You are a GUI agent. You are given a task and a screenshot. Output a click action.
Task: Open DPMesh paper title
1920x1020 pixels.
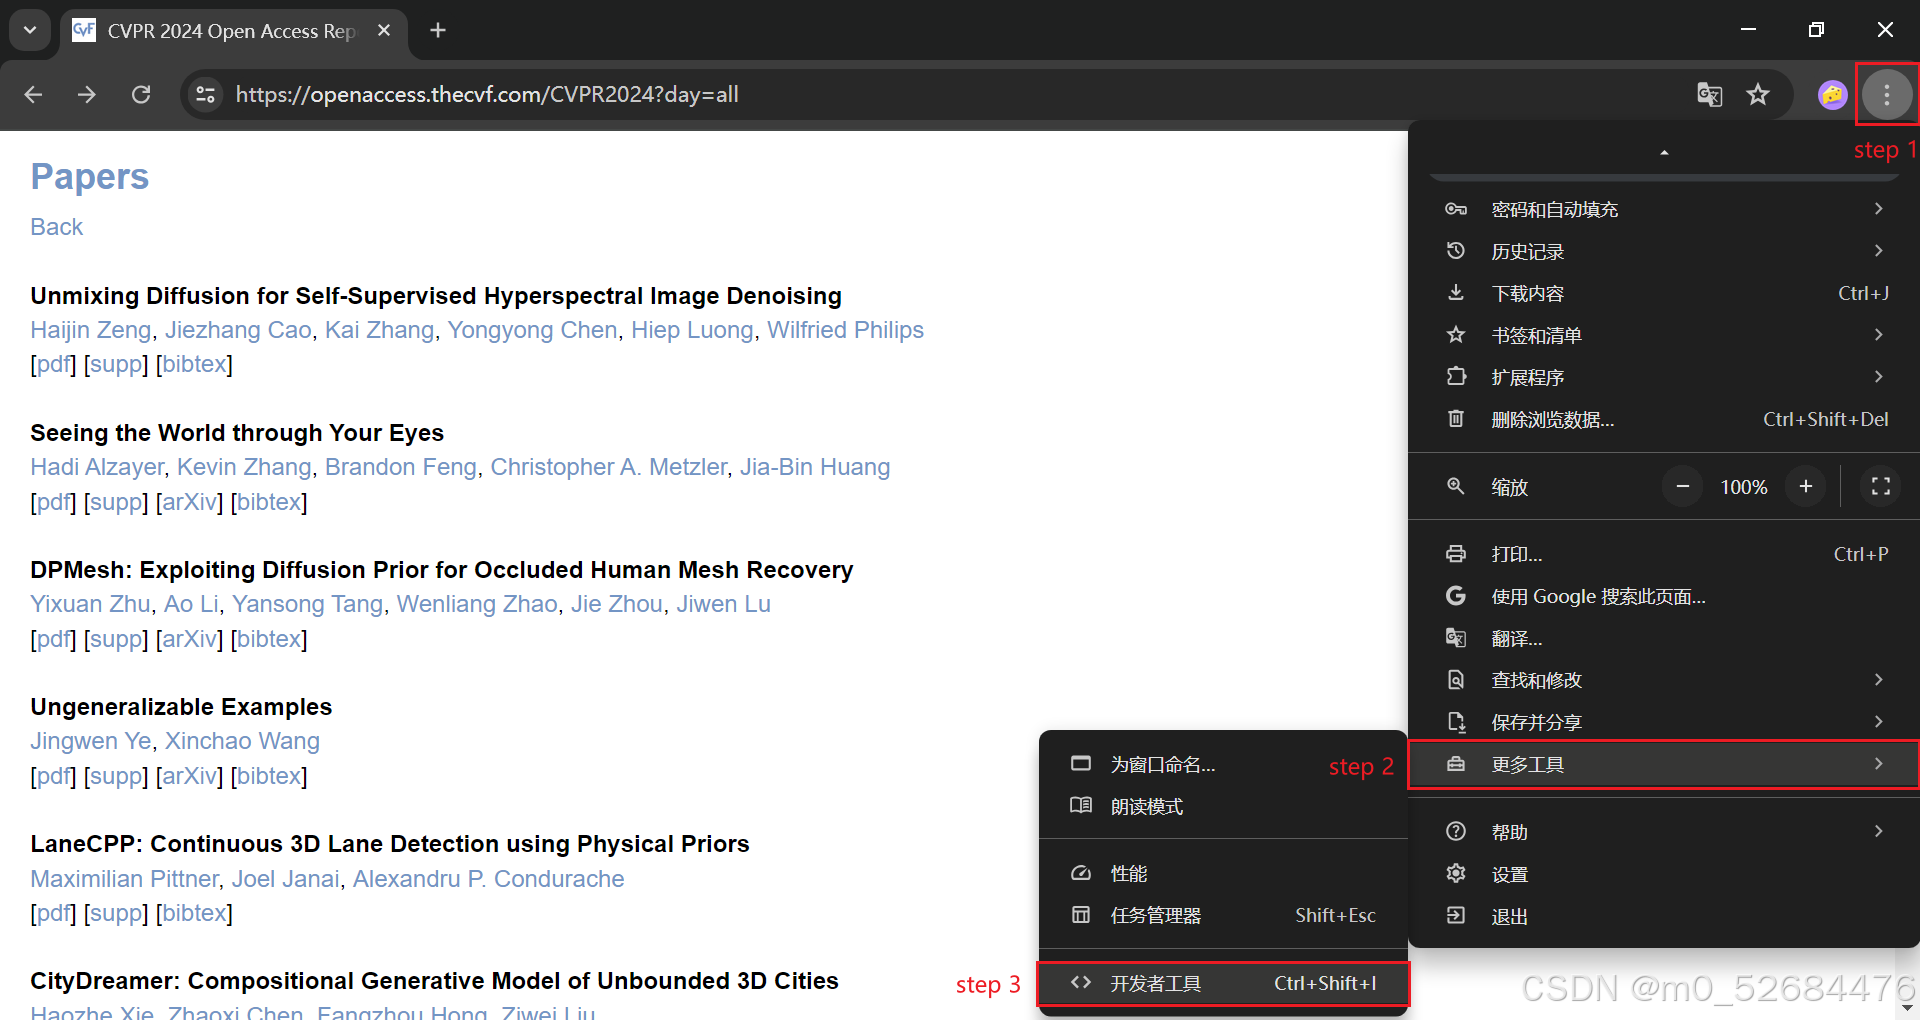click(x=442, y=570)
